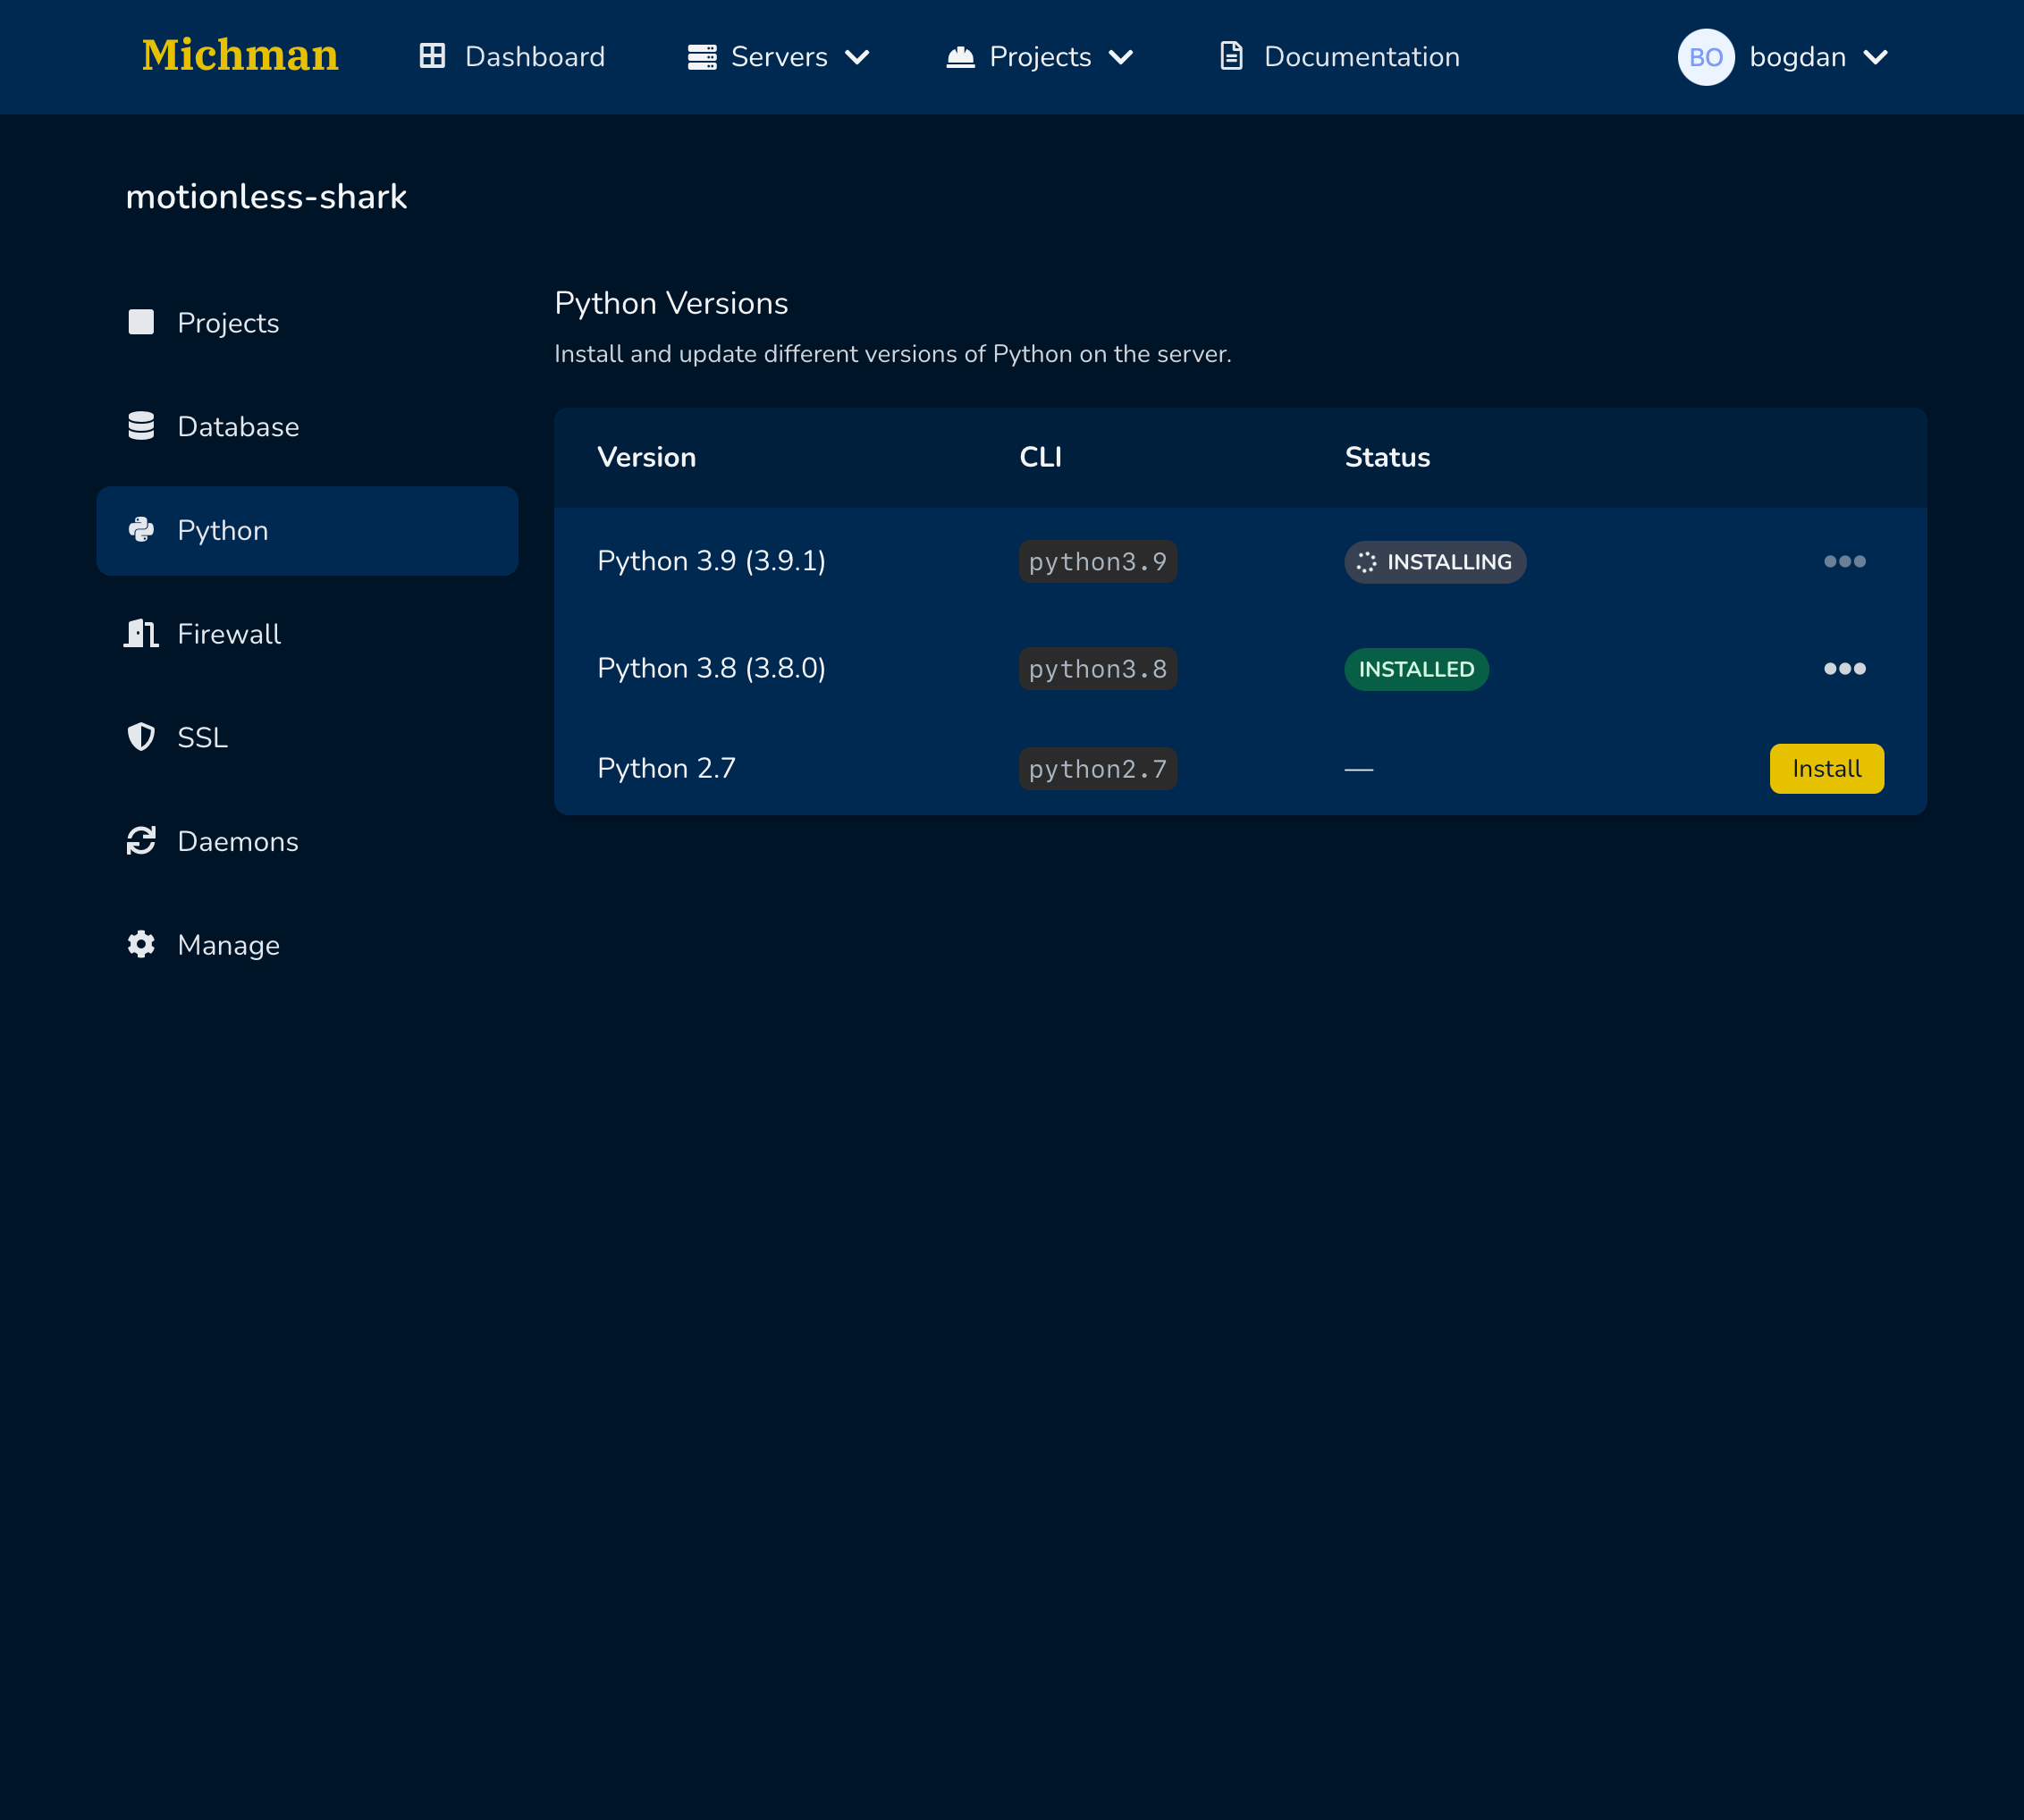The height and width of the screenshot is (1820, 2024).
Task: Install Python 2.7 with the yellow button
Action: pyautogui.click(x=1826, y=768)
